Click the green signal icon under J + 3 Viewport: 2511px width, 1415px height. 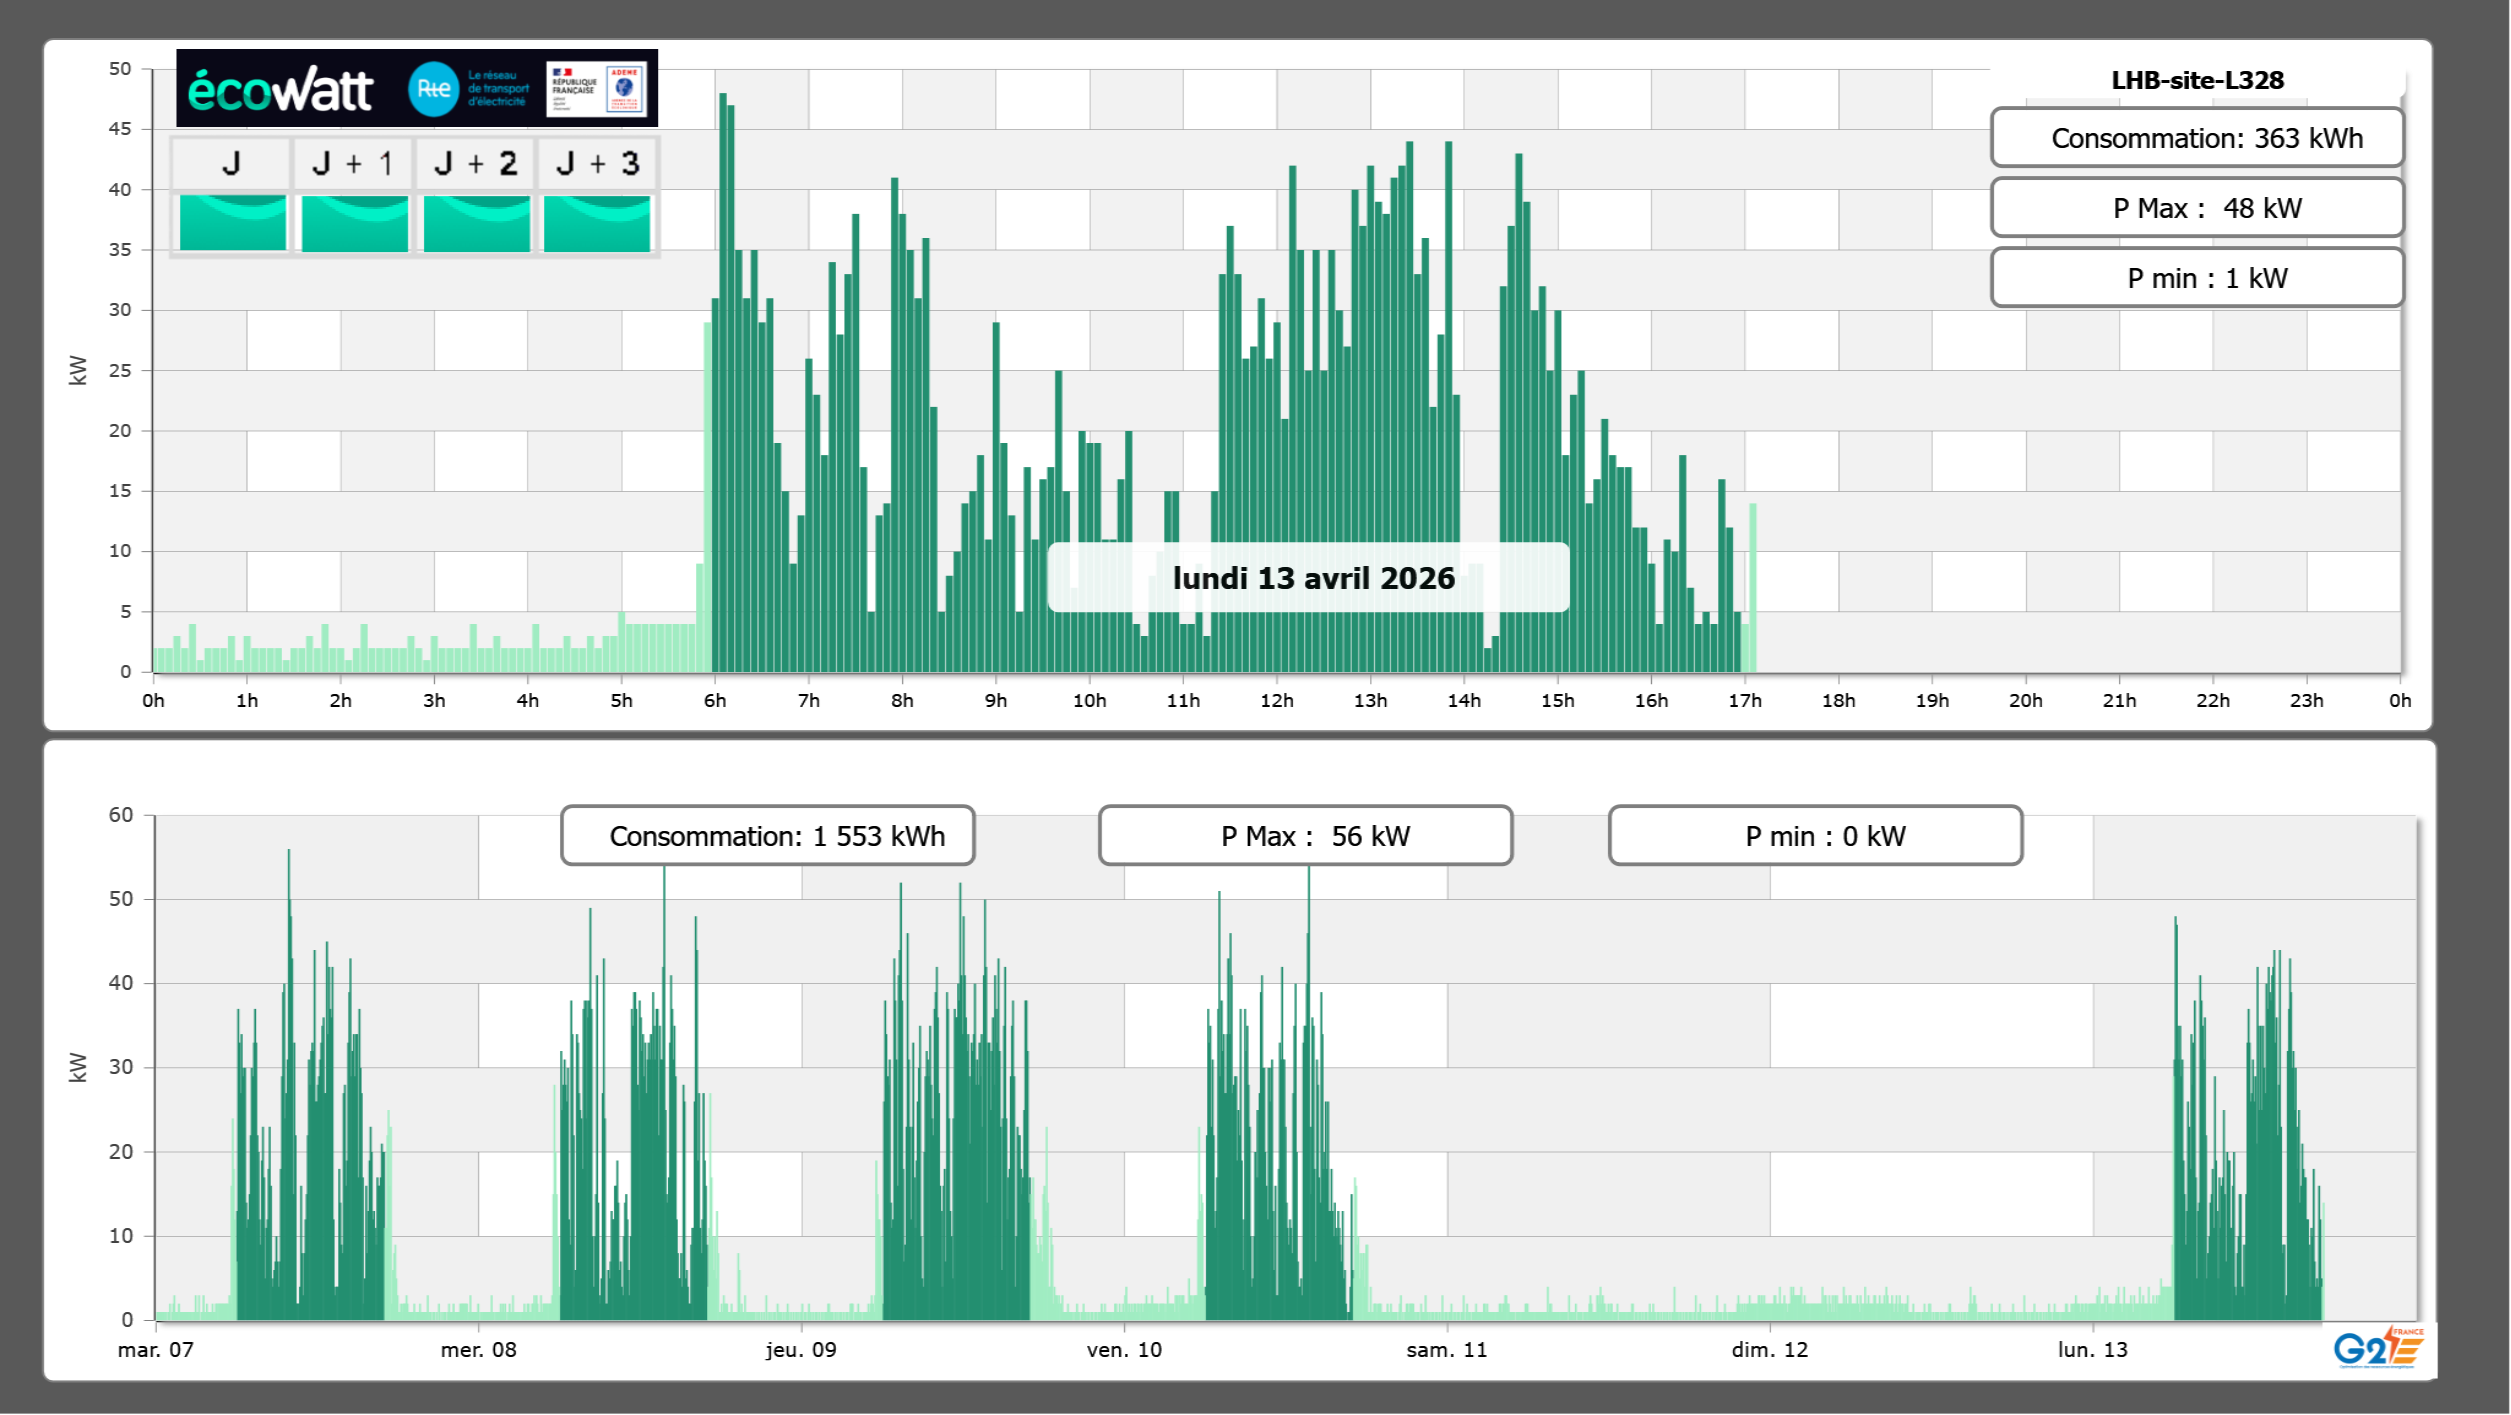pyautogui.click(x=597, y=222)
